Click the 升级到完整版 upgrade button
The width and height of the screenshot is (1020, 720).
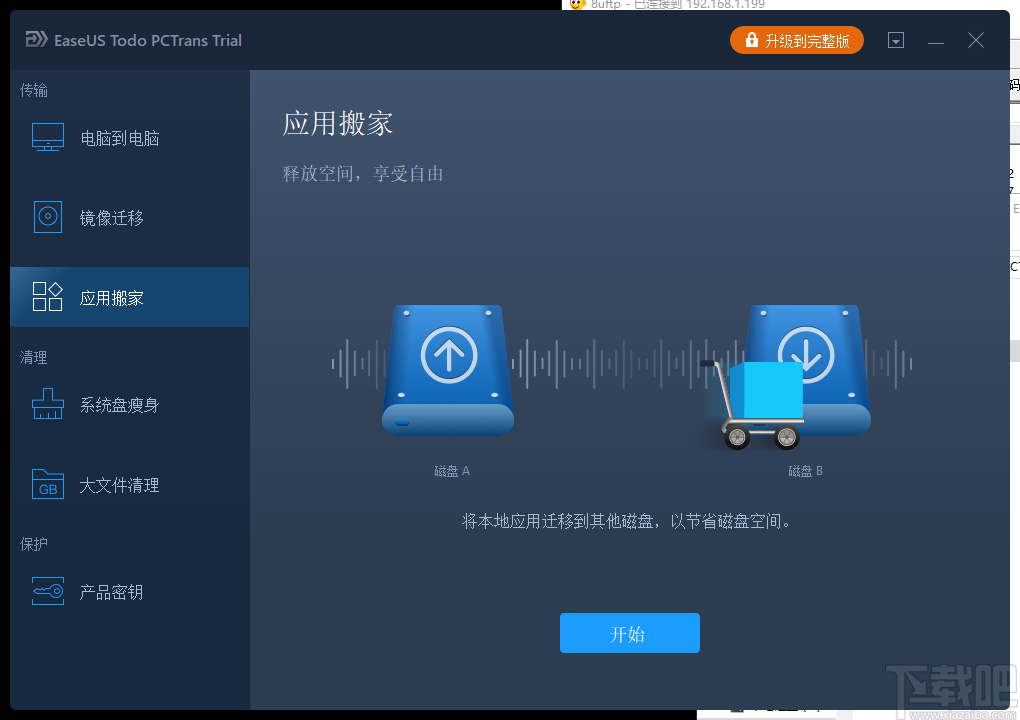[797, 40]
